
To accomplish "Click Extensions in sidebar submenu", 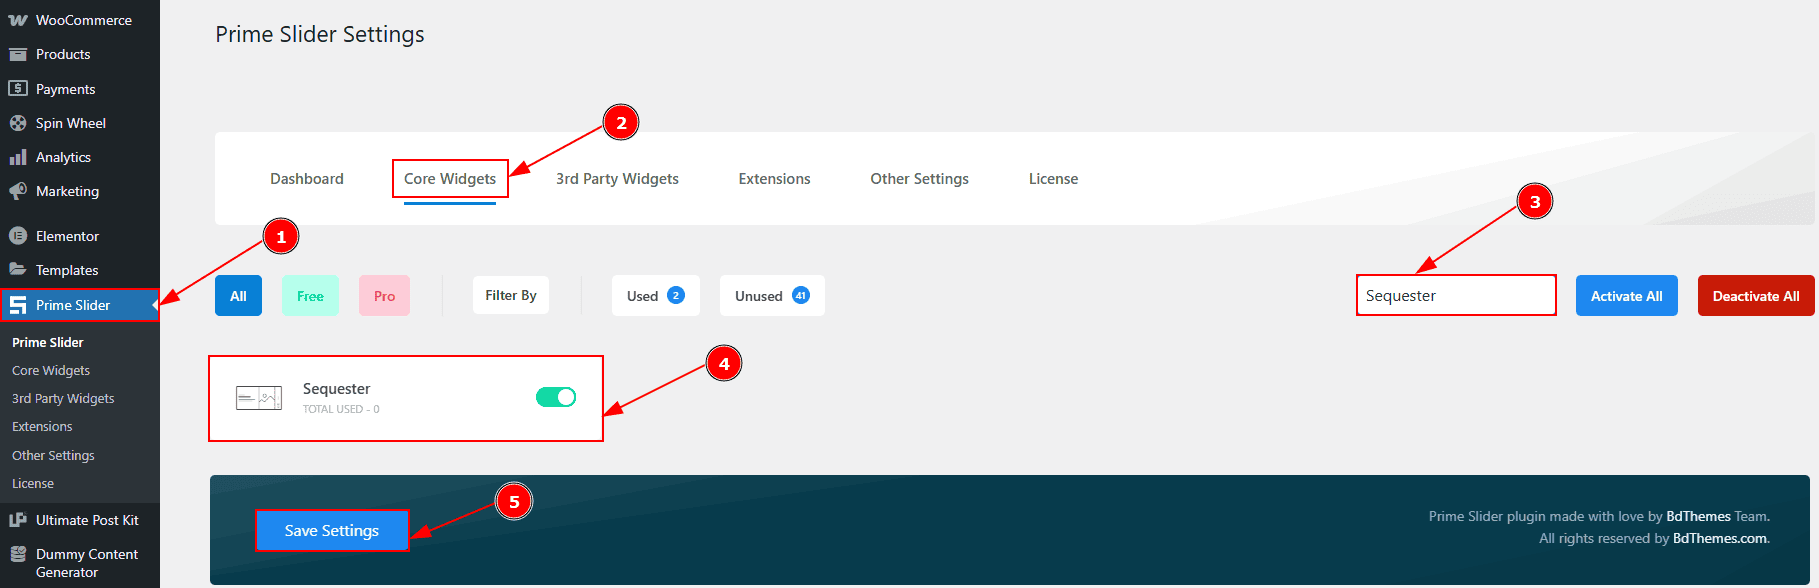I will click(42, 426).
